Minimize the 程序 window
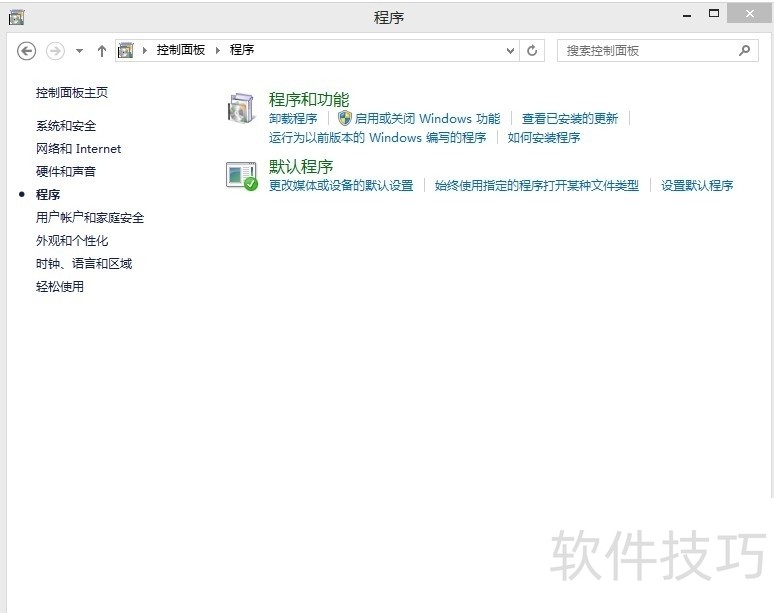774x613 pixels. 687,15
